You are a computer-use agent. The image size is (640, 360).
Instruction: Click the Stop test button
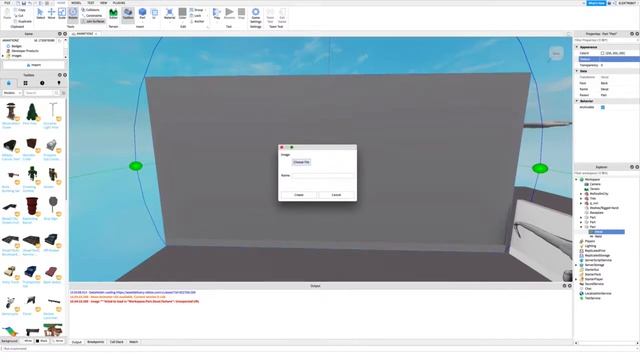pyautogui.click(x=242, y=13)
